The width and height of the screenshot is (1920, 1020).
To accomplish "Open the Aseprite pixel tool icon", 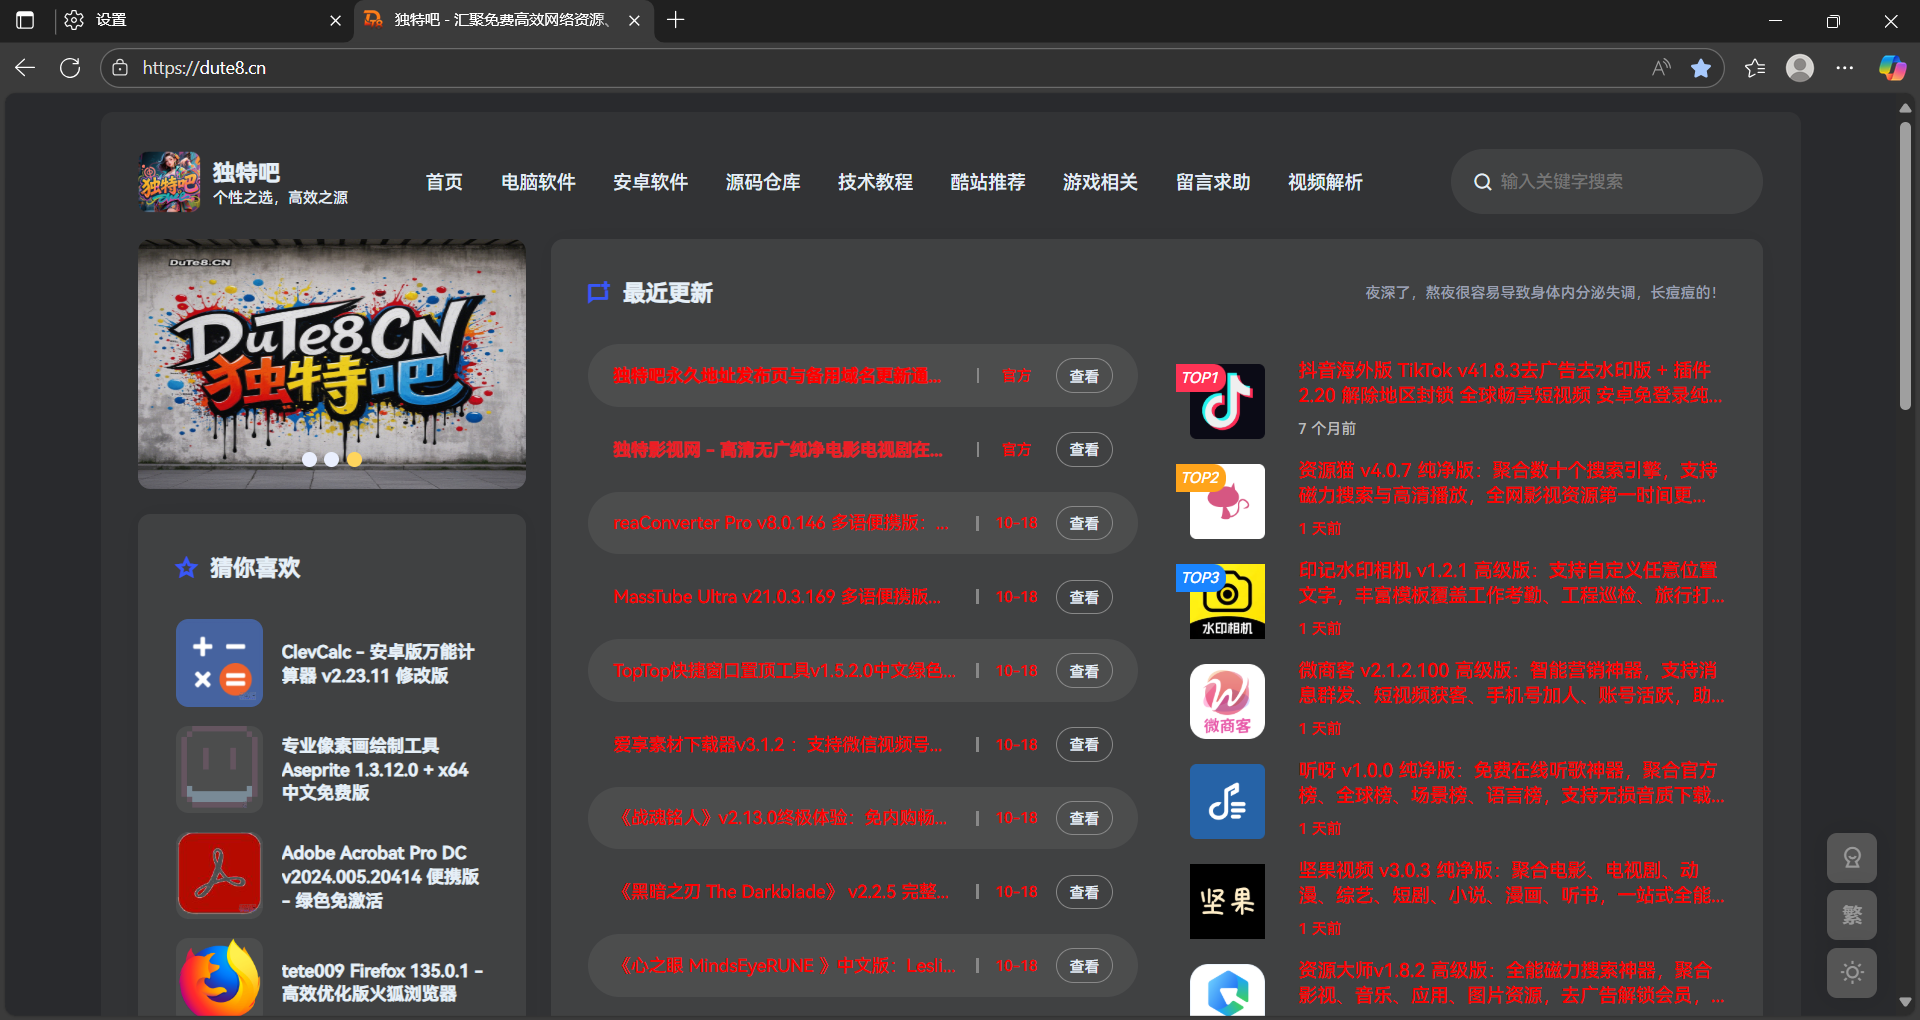I will point(219,768).
